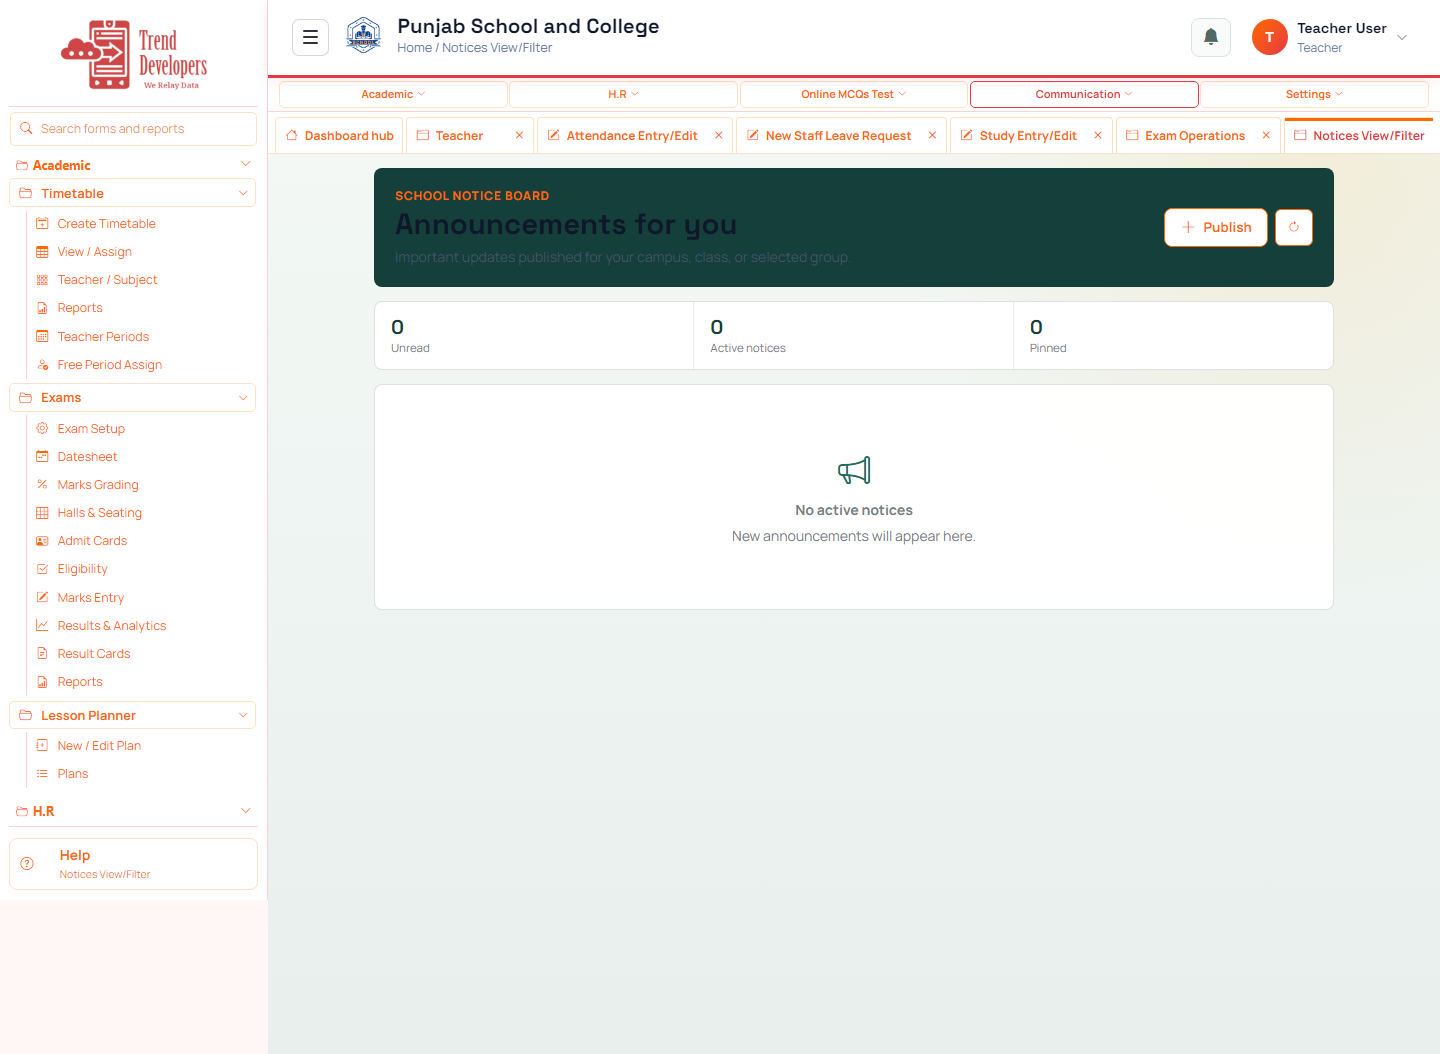Open the H.R top menu dropdown
1440x1054 pixels.
[x=623, y=94]
